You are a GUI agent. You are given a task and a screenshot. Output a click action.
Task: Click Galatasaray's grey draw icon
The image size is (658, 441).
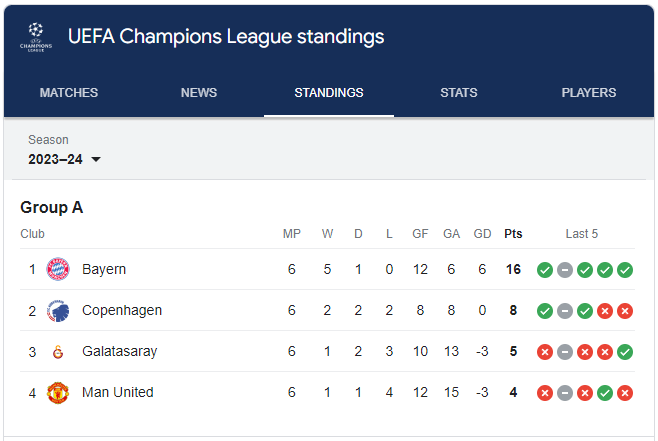tap(565, 352)
